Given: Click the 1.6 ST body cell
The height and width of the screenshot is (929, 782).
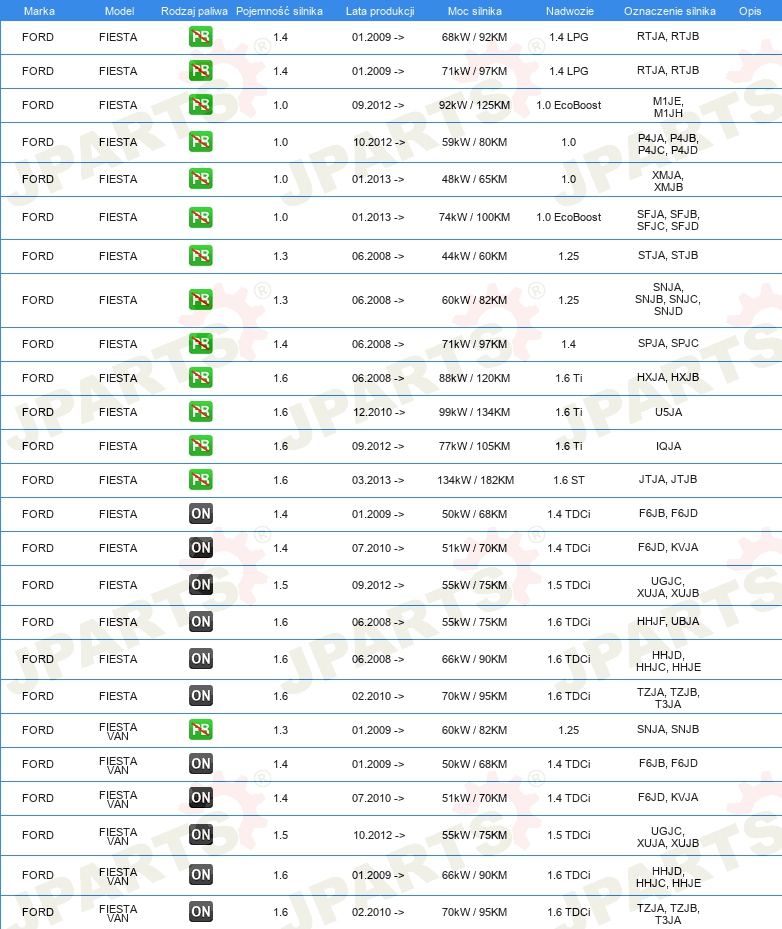Looking at the screenshot, I should 569,480.
